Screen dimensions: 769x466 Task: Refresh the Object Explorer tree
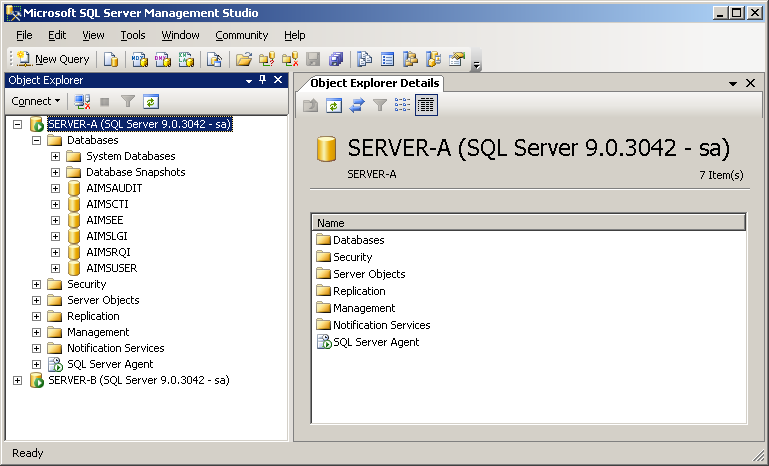[151, 101]
